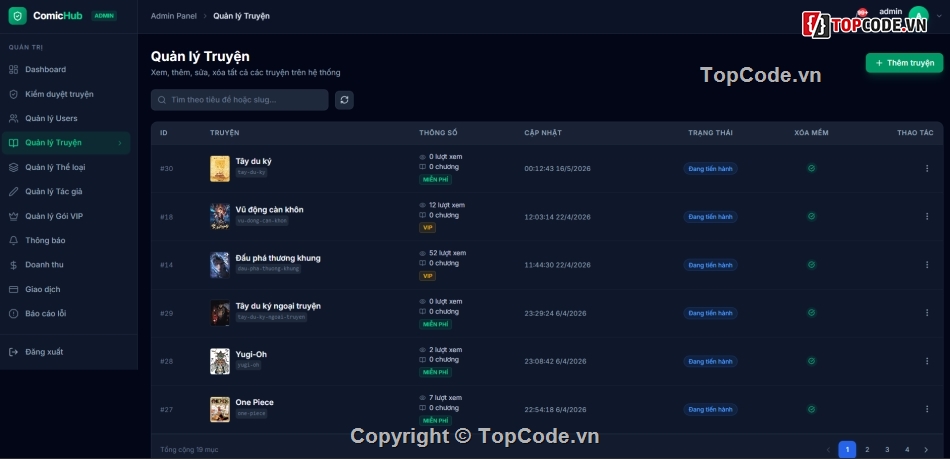Go to pagination page 2
This screenshot has height=459, width=950.
pos(867,449)
